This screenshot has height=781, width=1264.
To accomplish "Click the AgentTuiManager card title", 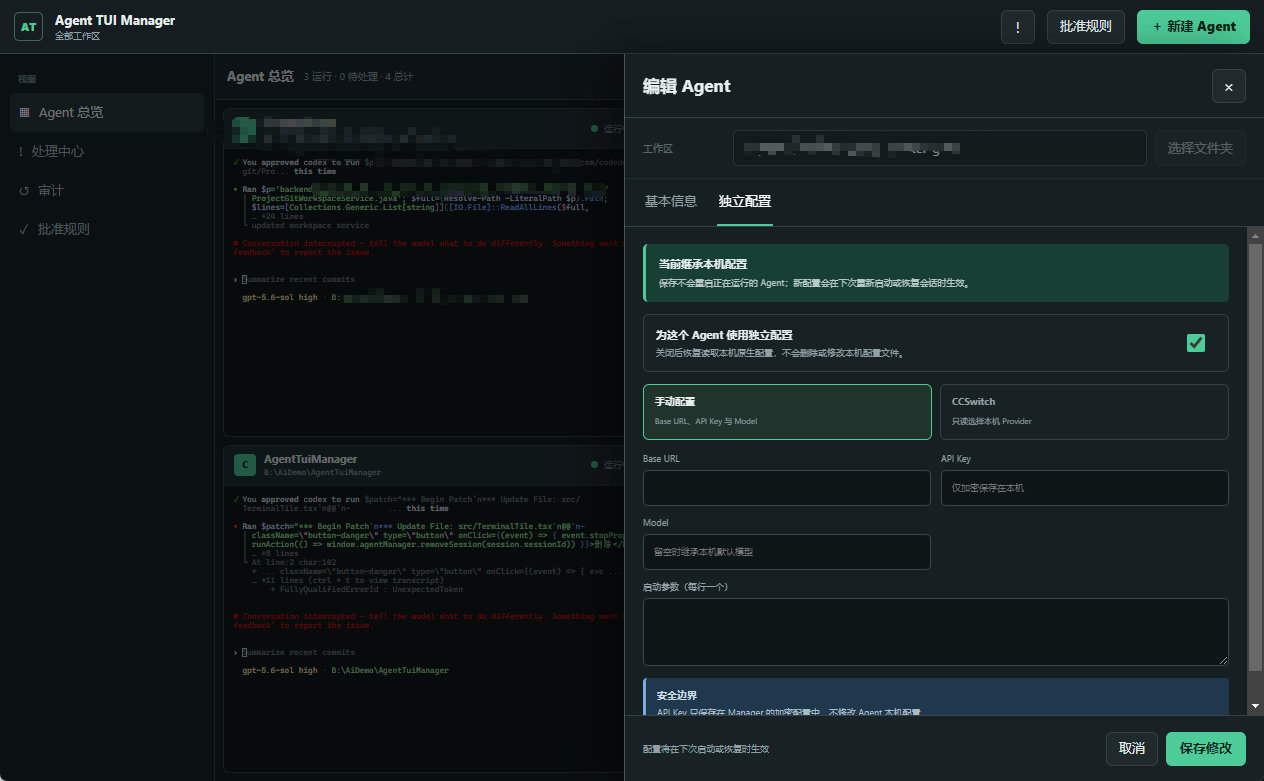I will point(311,459).
